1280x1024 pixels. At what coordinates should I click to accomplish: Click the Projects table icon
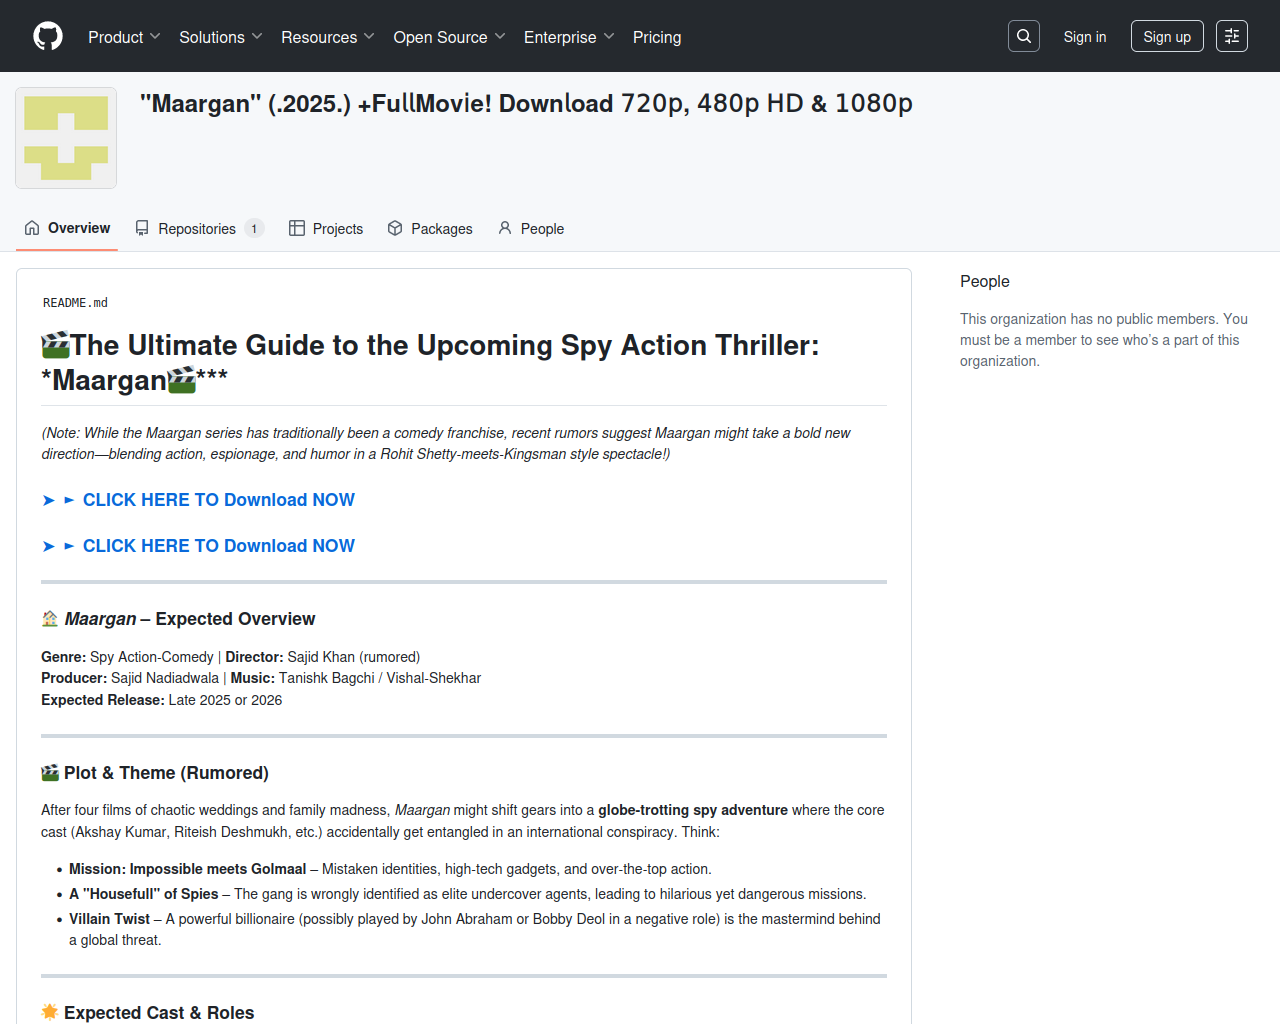pyautogui.click(x=297, y=228)
